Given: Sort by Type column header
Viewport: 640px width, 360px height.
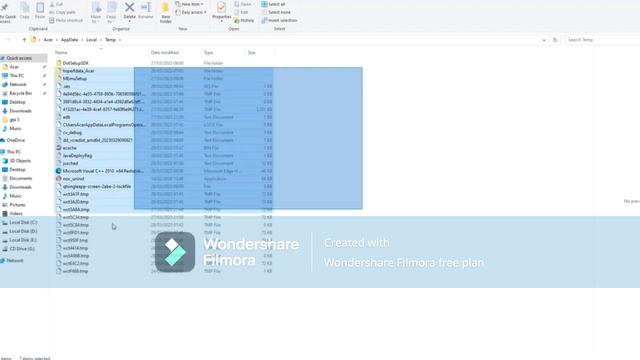Looking at the screenshot, I should (208, 53).
